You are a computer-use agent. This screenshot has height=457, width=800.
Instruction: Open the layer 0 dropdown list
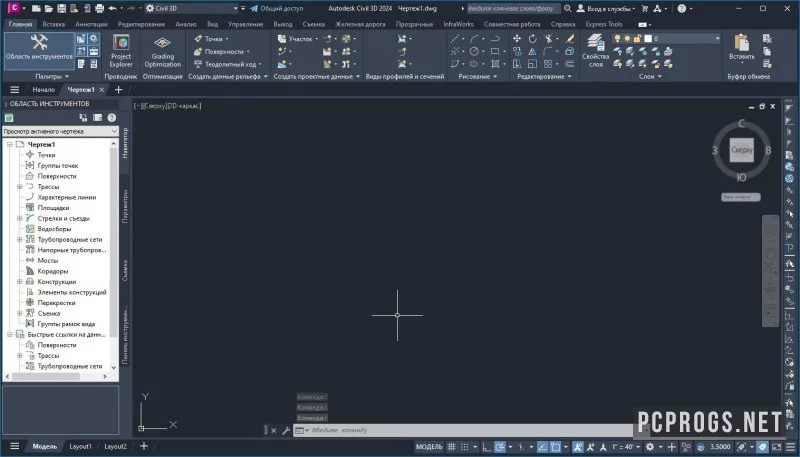[717, 39]
